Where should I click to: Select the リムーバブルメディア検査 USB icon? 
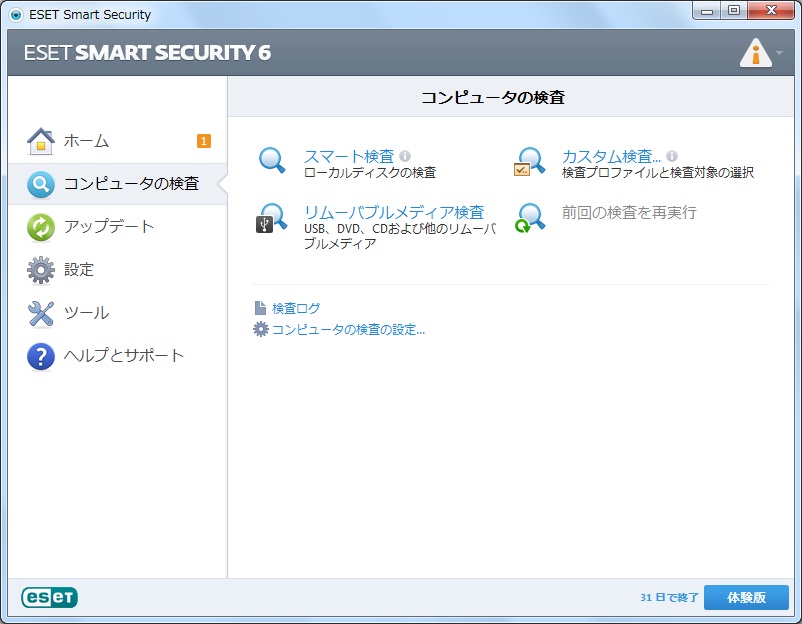click(x=272, y=218)
